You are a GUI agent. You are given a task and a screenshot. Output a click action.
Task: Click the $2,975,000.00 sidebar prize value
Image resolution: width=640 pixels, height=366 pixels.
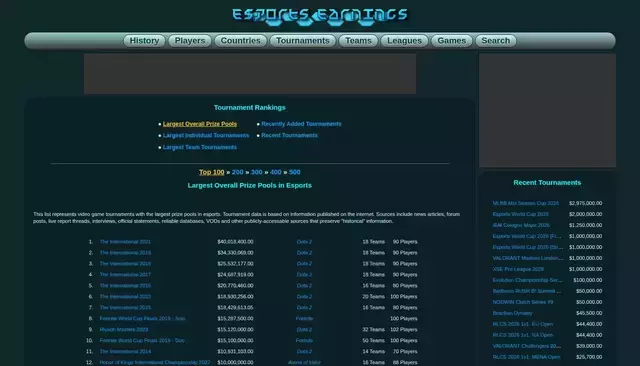pos(585,203)
